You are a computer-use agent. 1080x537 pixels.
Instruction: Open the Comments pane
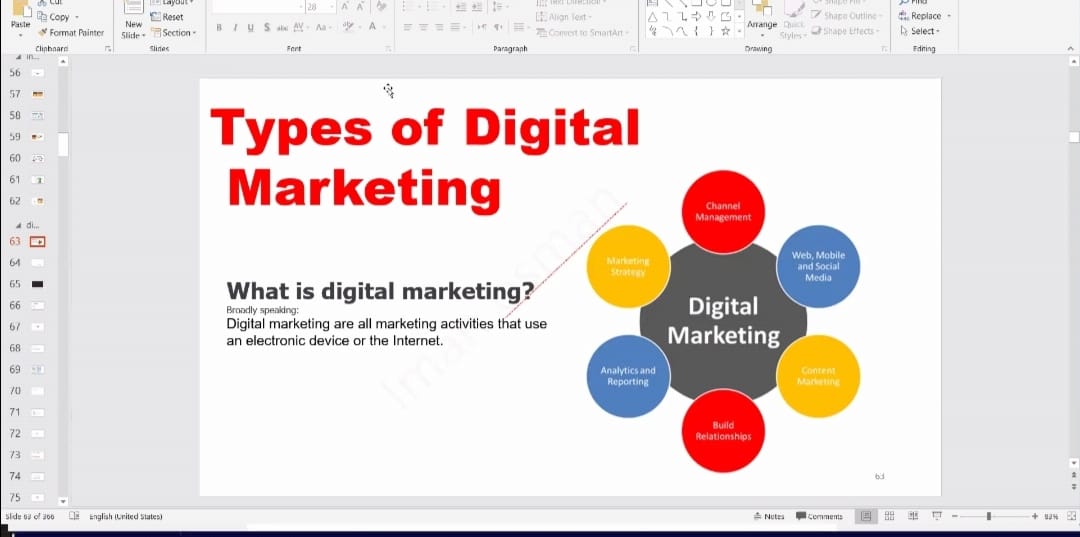tap(819, 516)
